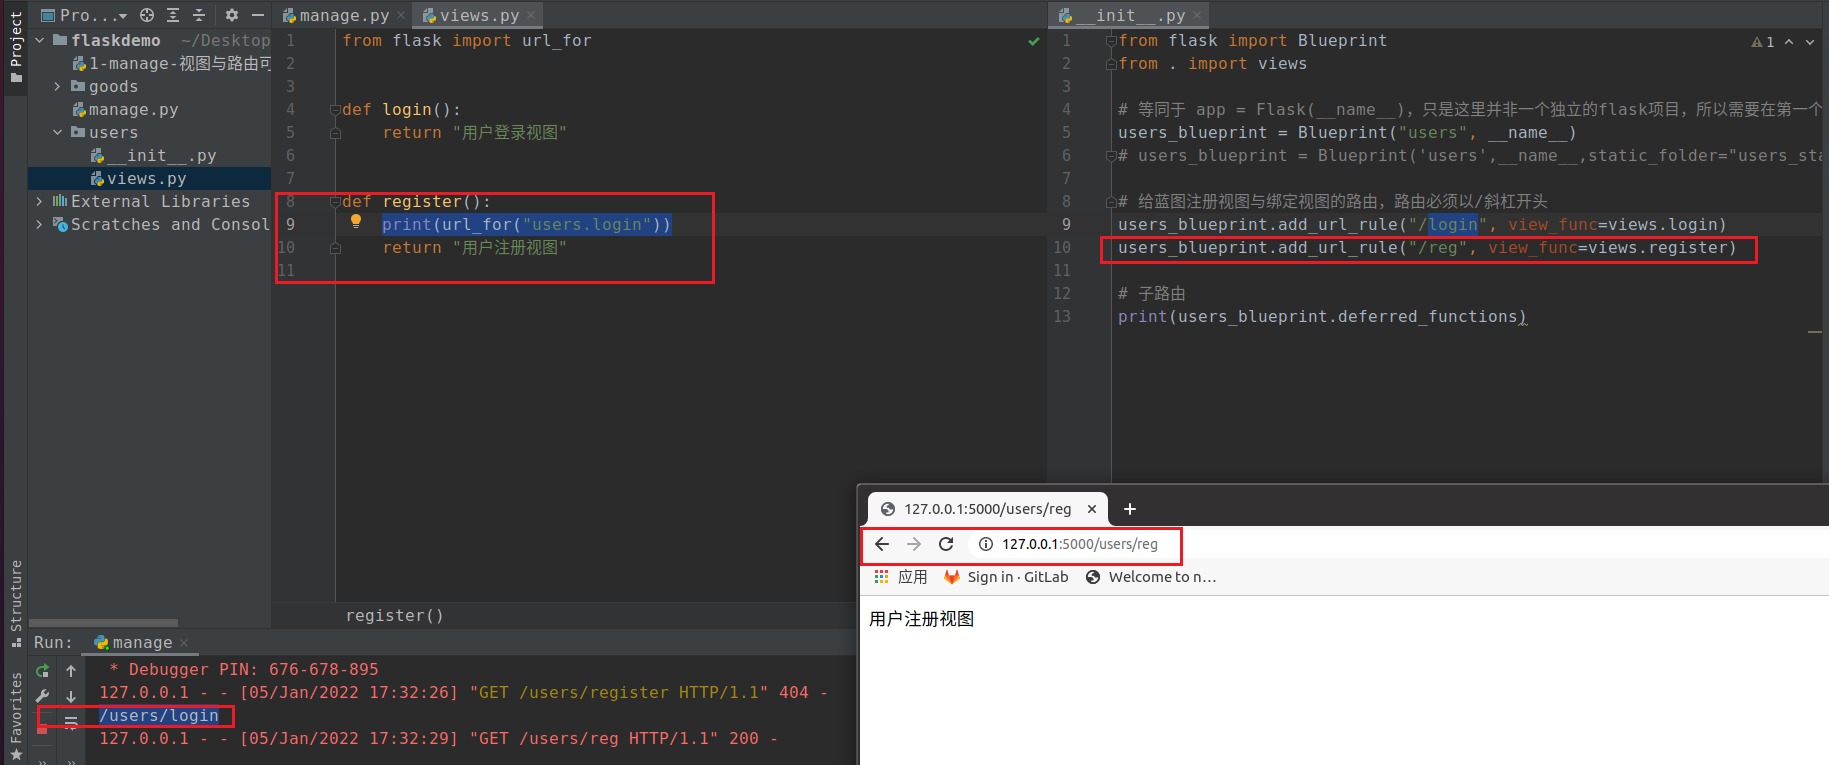Screen dimensions: 1829x765
Task: Open the Project panel settings gear
Action: (232, 15)
